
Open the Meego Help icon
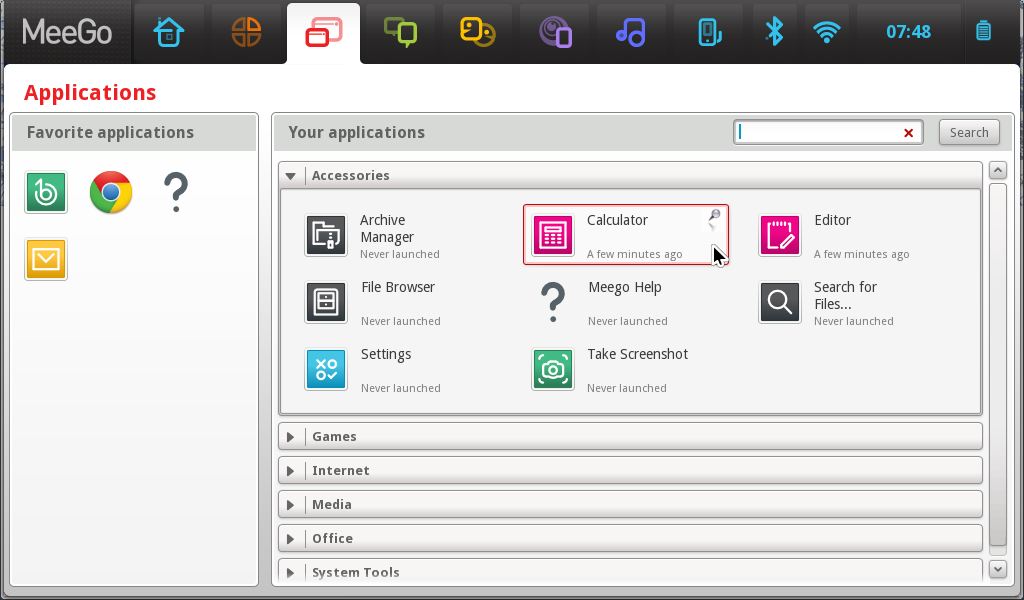tap(552, 302)
